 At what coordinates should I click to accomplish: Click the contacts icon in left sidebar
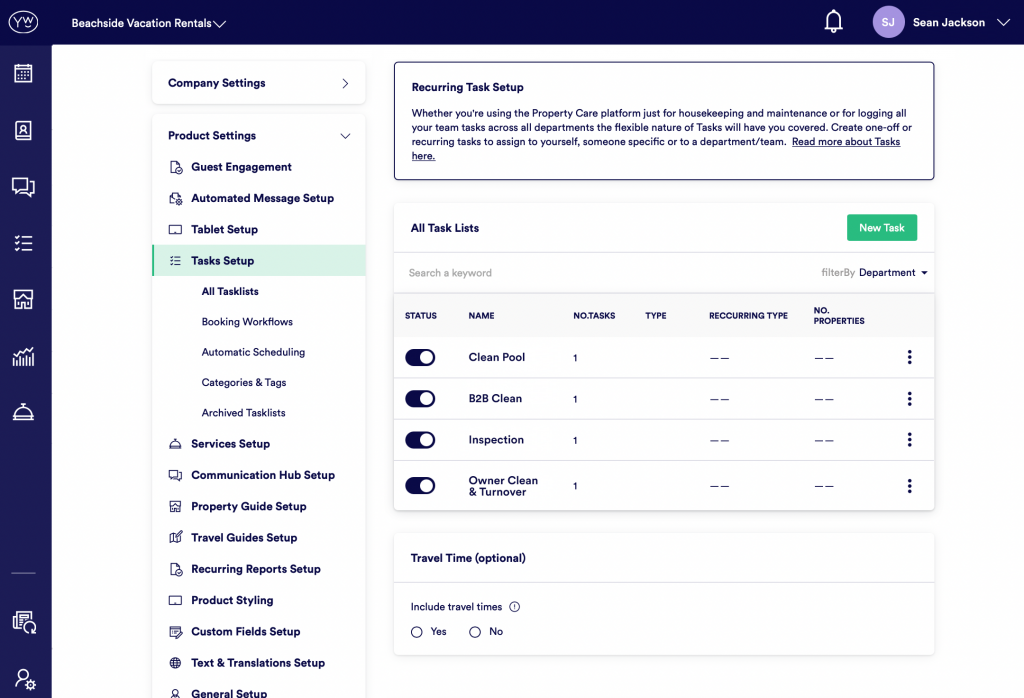click(23, 130)
